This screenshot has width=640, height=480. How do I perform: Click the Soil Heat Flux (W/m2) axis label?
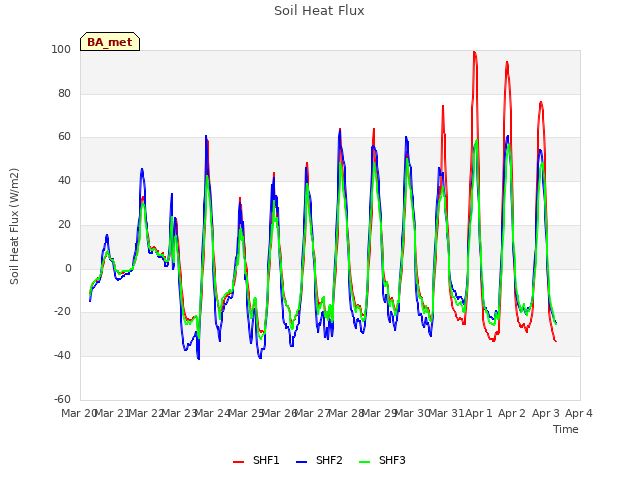[14, 226]
